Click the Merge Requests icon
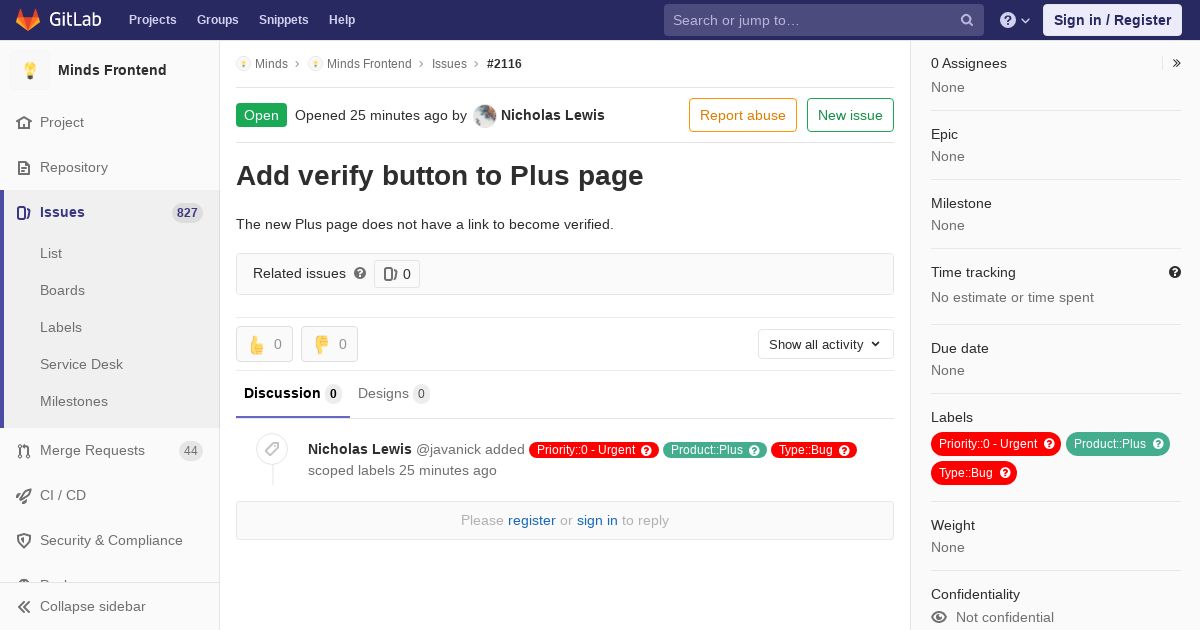This screenshot has height=630, width=1200. (x=24, y=450)
